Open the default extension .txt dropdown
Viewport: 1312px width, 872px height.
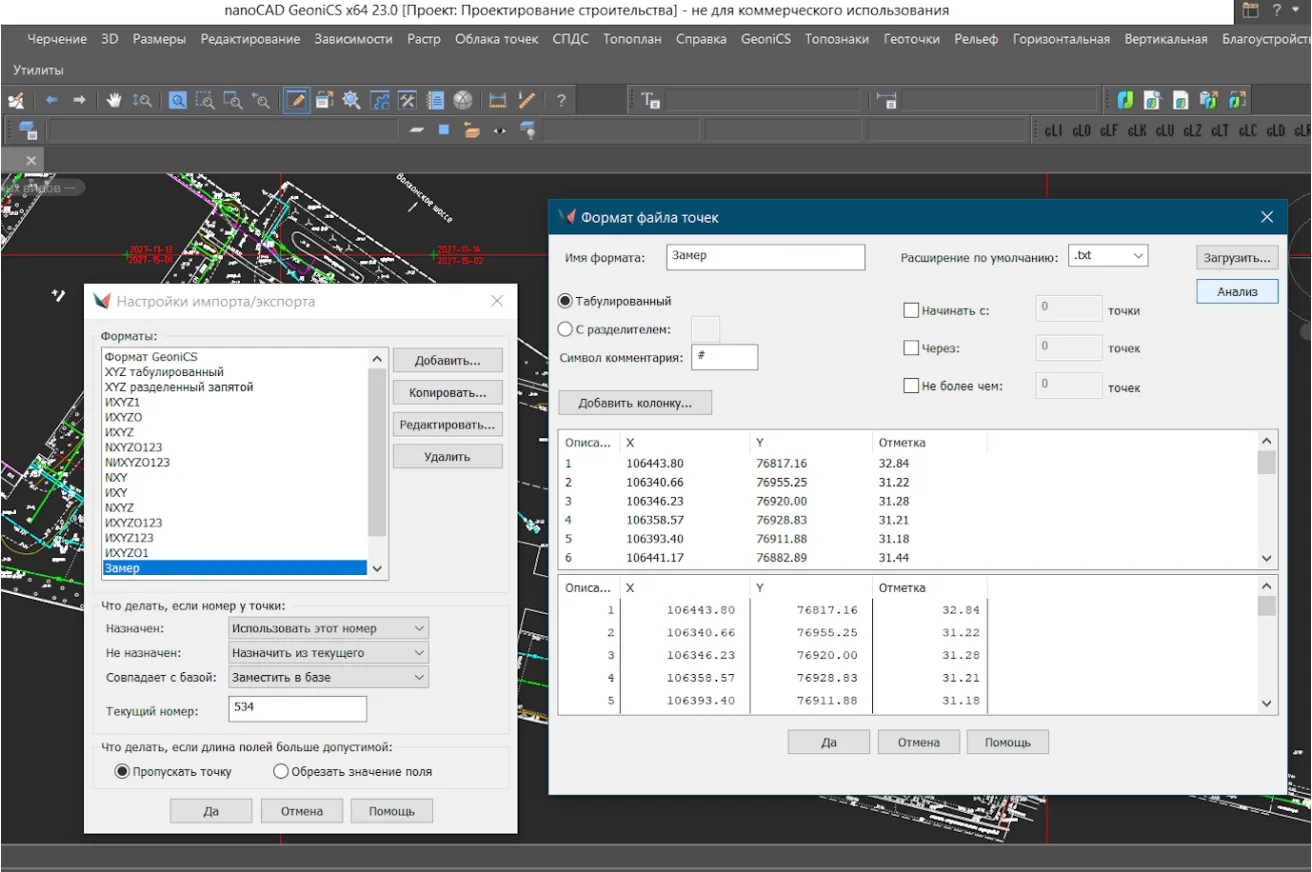tap(1108, 256)
